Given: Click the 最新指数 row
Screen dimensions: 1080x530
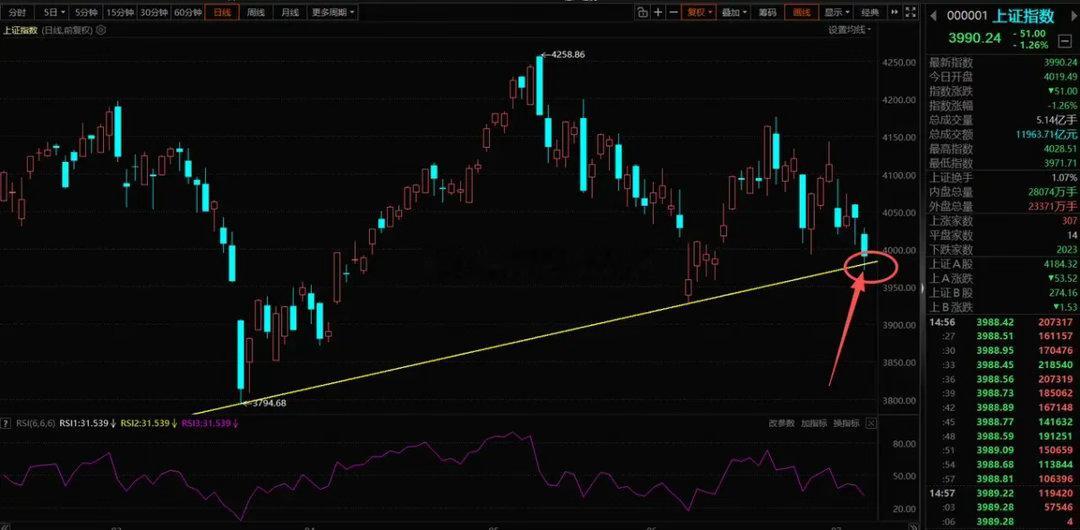Looking at the screenshot, I should 1002,62.
